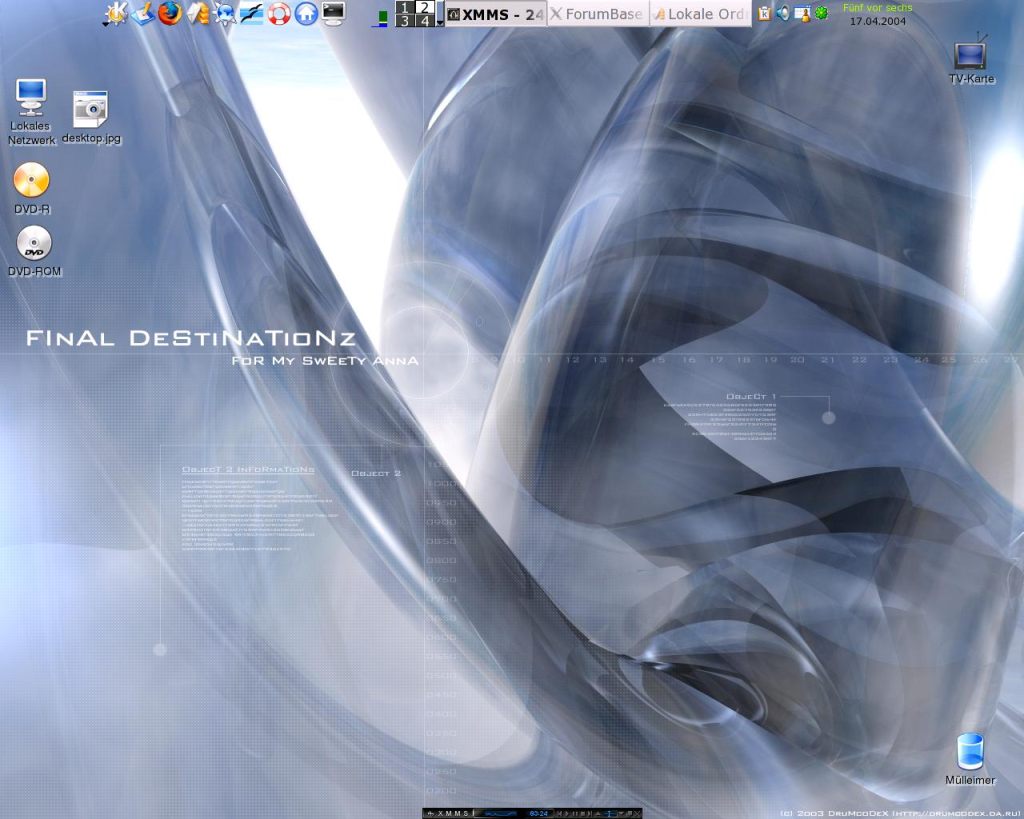Open the volume speaker tray icon
This screenshot has width=1024, height=819.
(x=783, y=13)
